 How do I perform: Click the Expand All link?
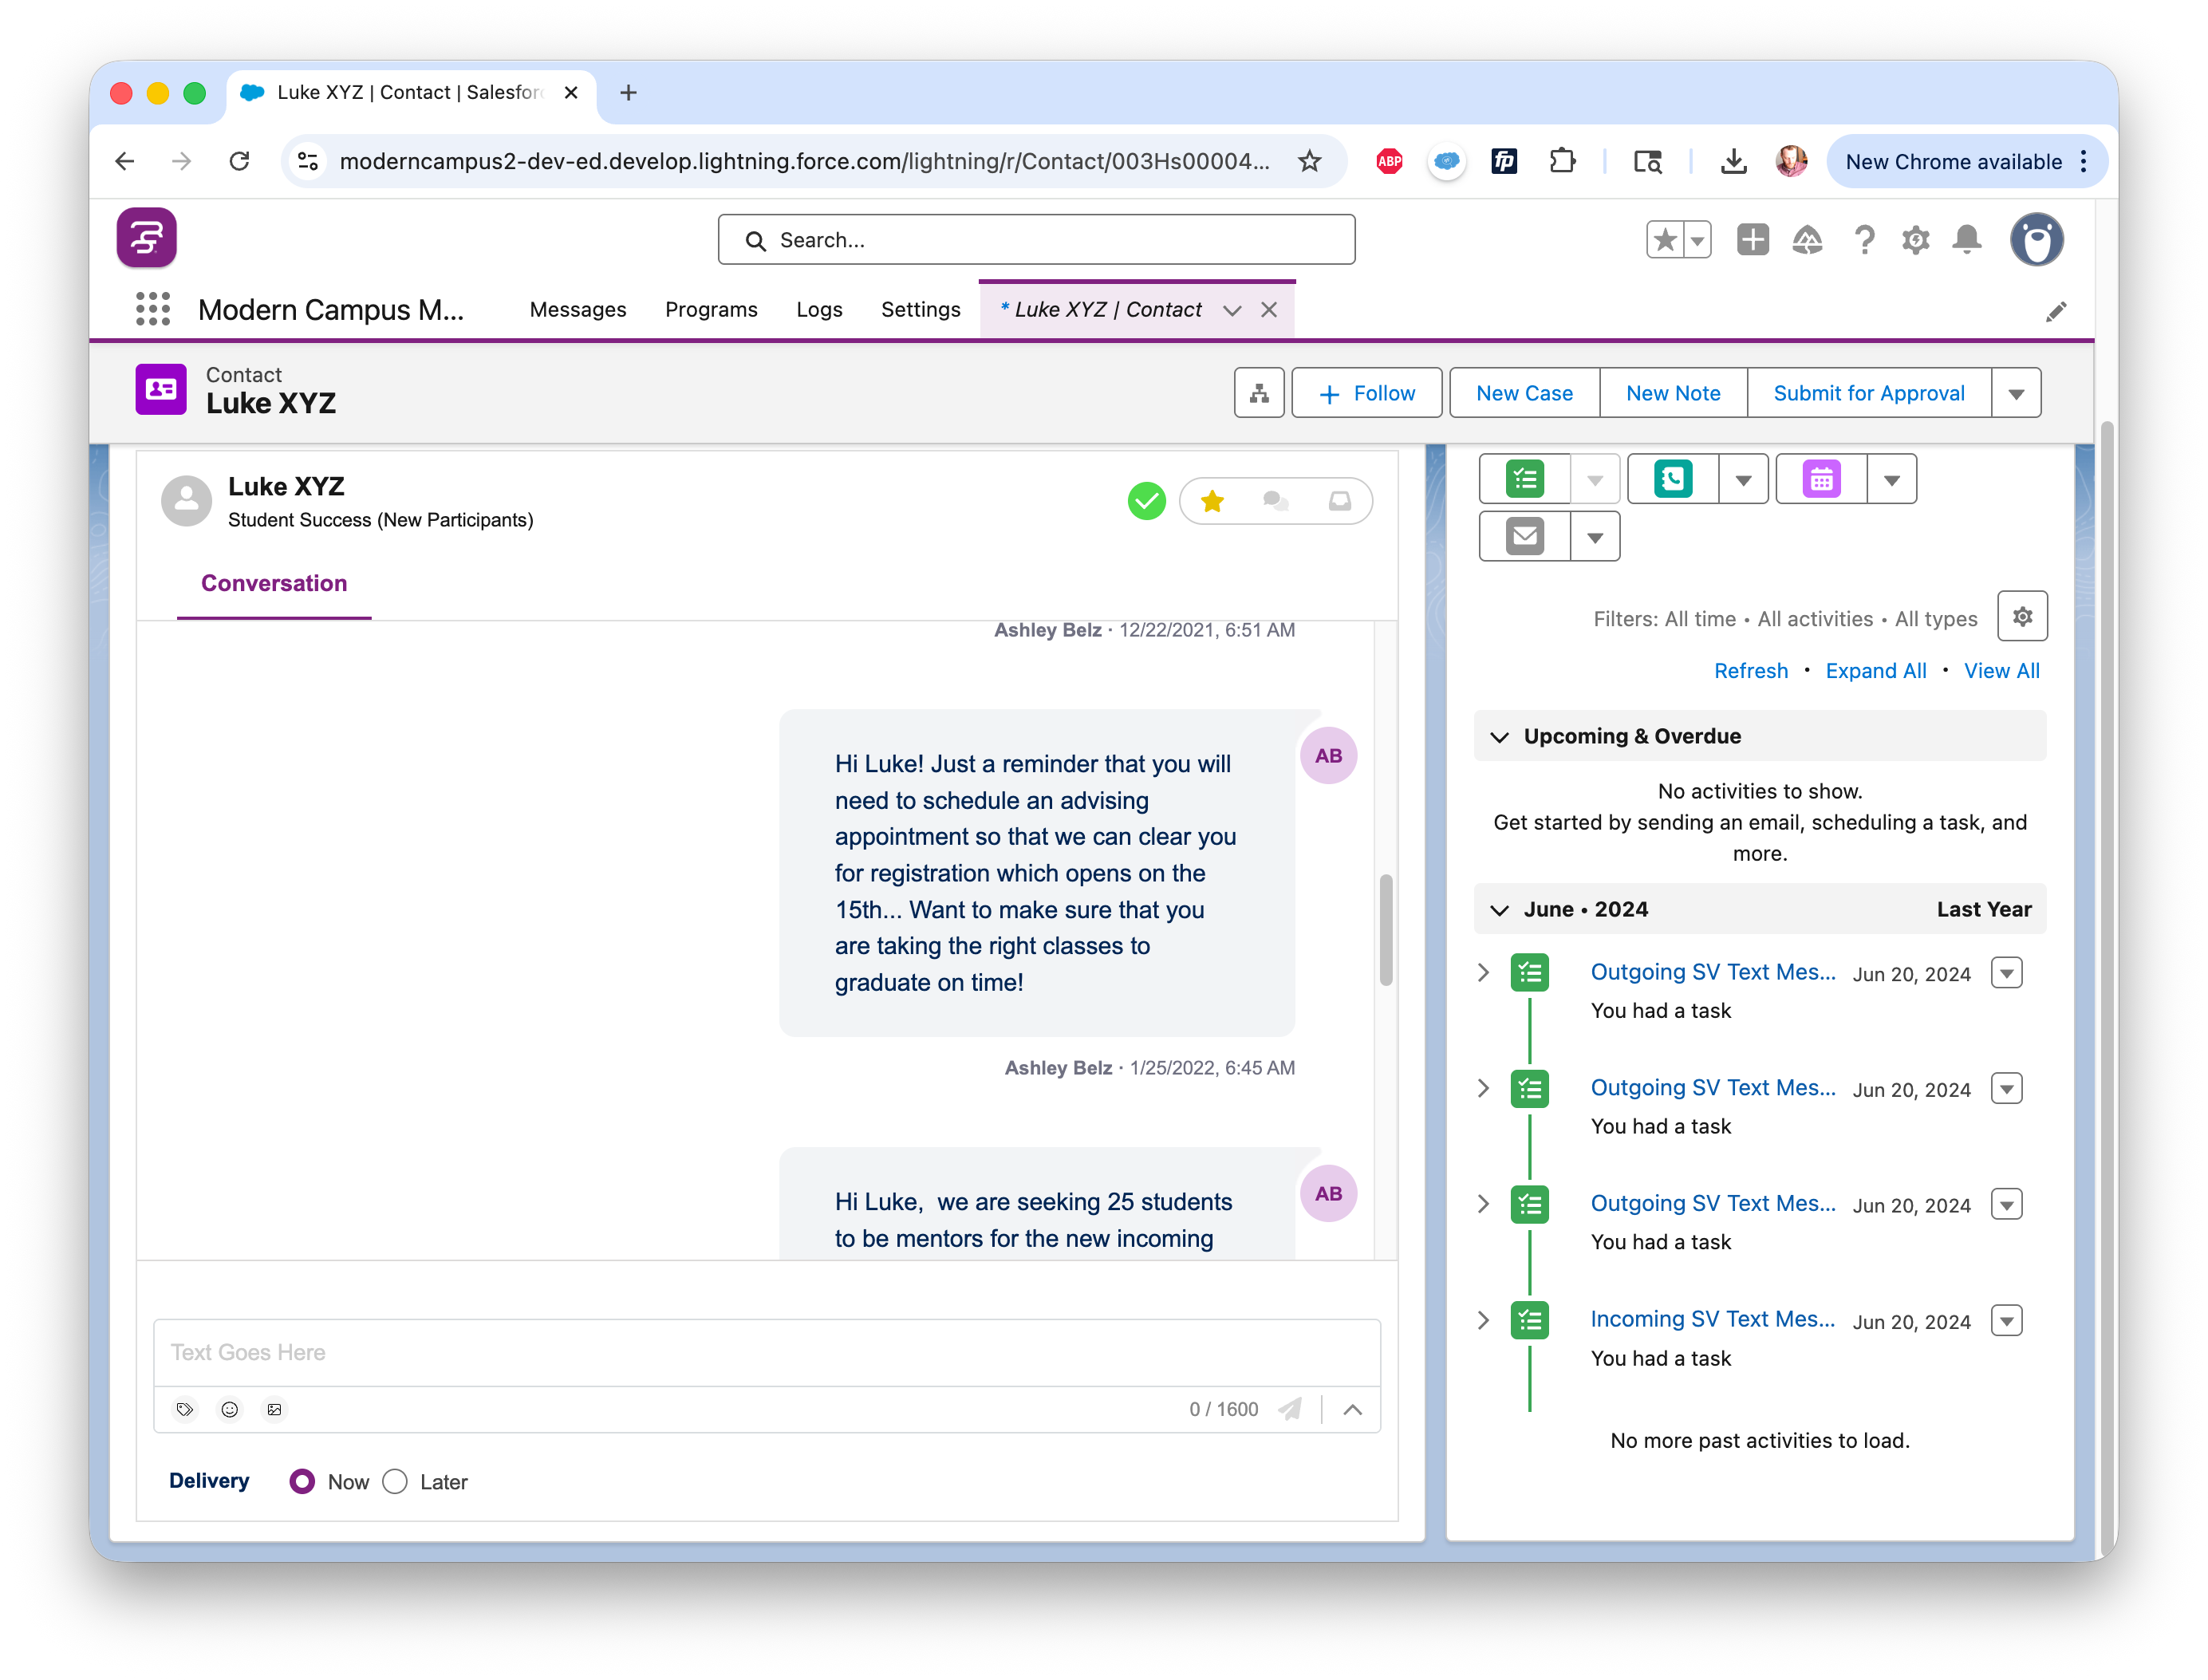(1875, 671)
